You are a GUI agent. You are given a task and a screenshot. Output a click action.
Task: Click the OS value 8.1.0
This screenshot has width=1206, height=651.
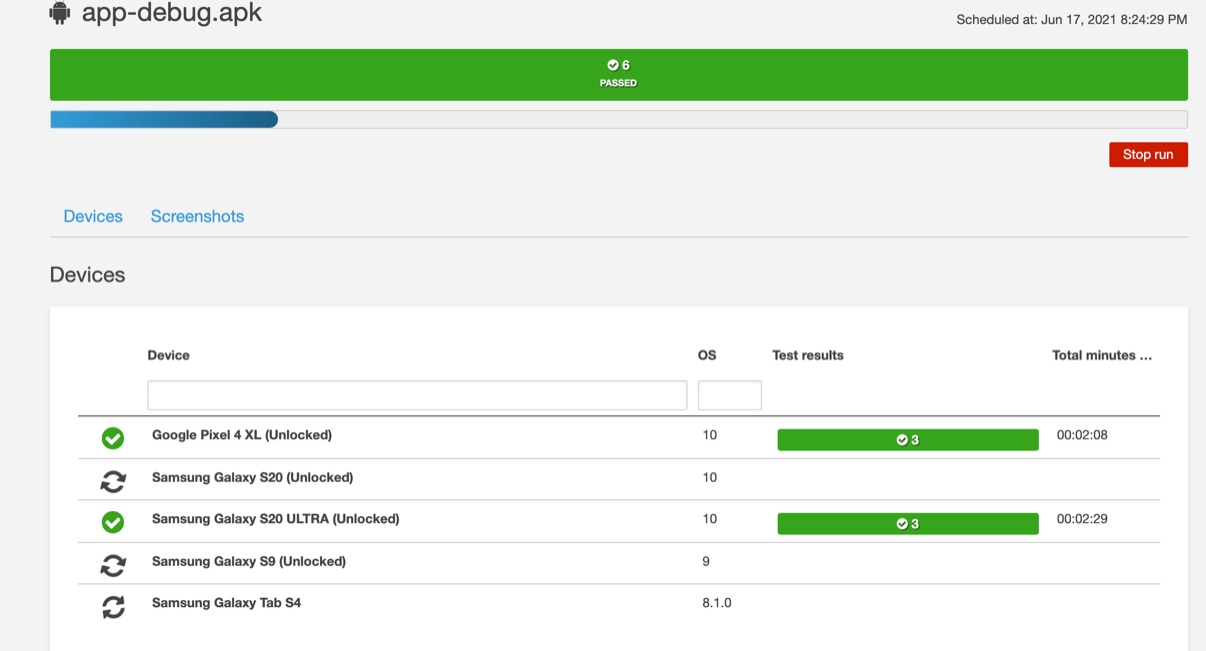716,603
